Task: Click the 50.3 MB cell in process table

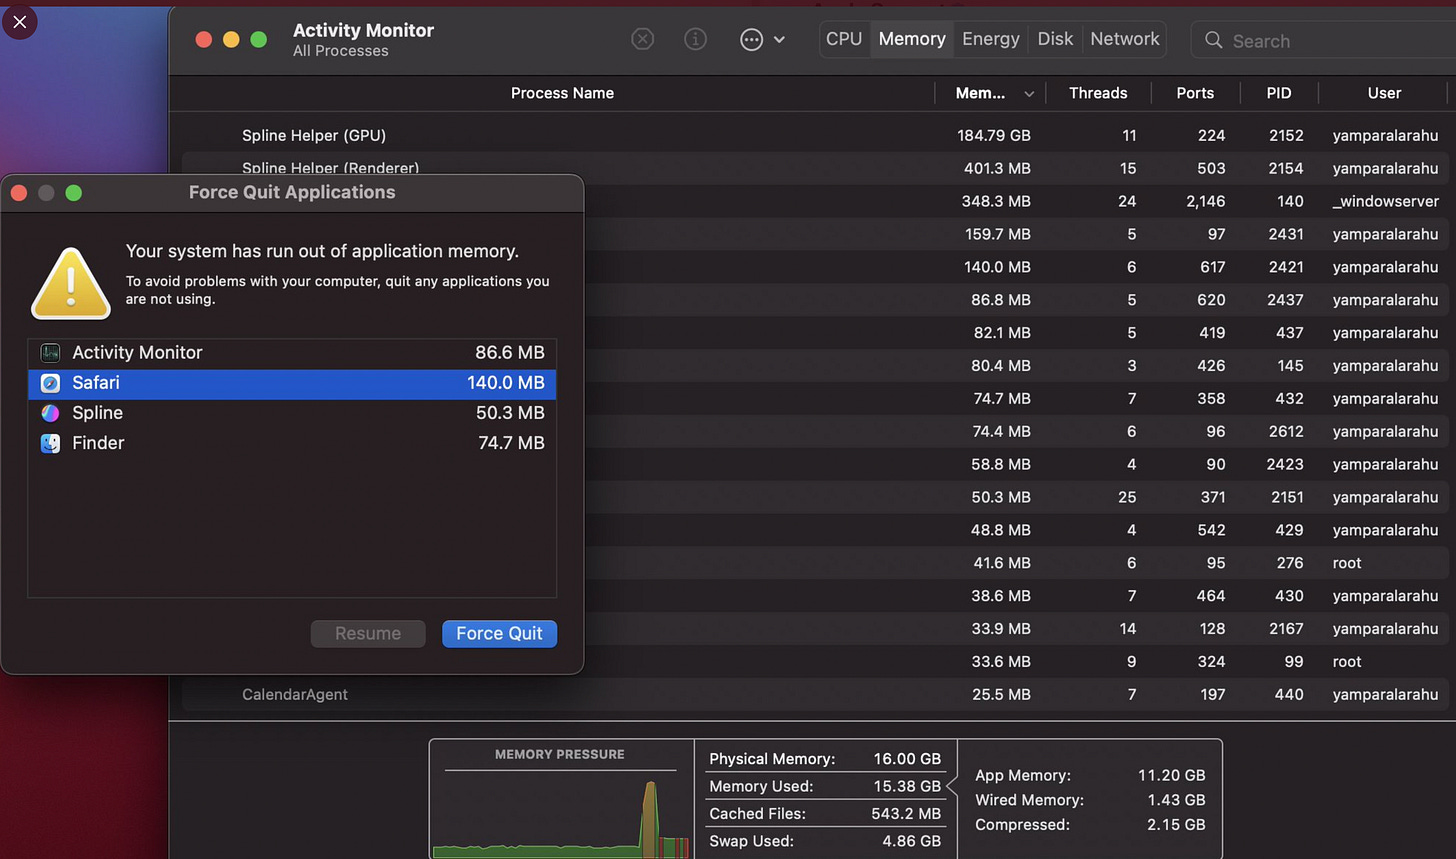Action: pos(1000,497)
